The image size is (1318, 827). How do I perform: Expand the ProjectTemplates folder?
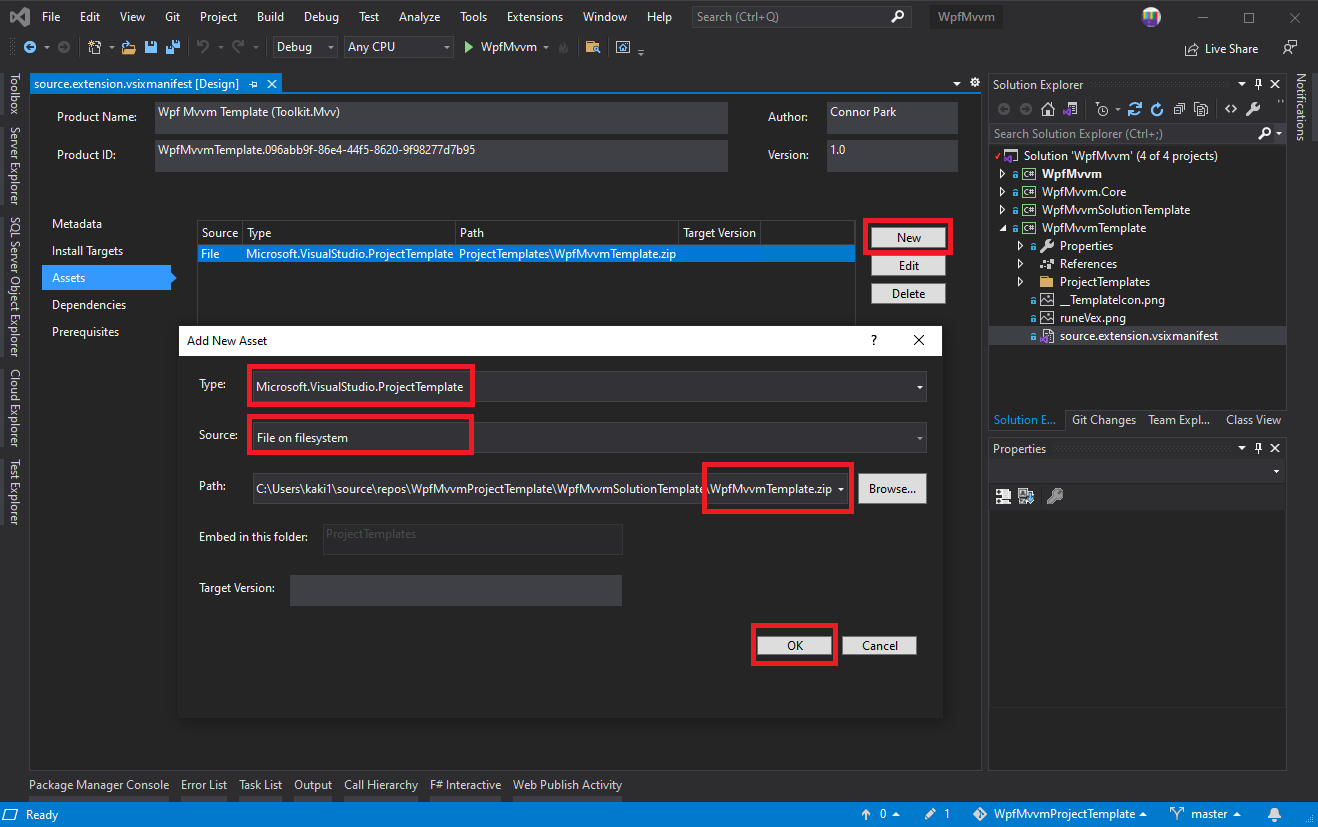(1020, 282)
